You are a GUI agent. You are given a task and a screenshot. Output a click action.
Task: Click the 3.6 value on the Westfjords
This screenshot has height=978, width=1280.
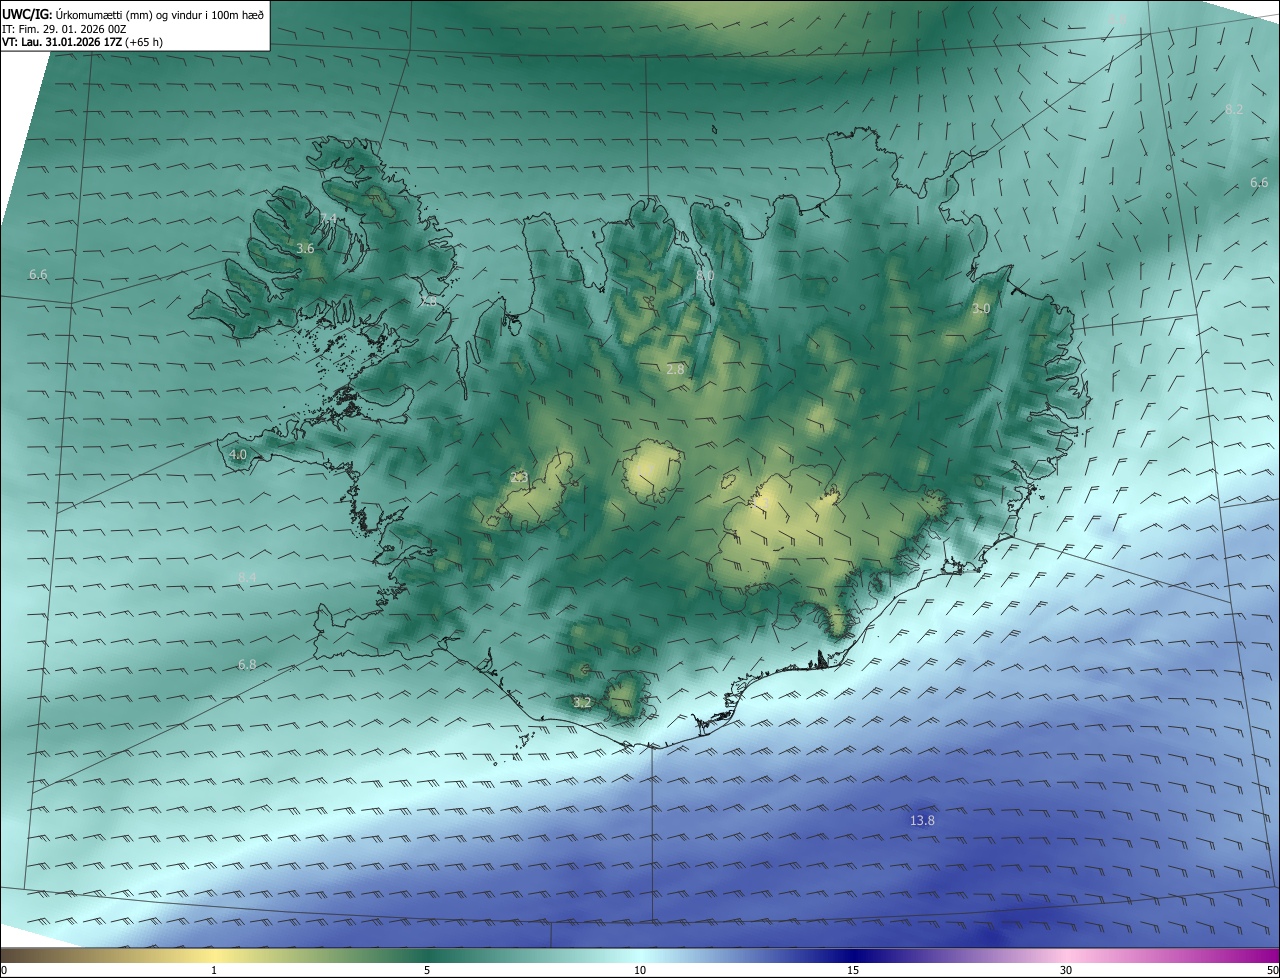click(306, 248)
